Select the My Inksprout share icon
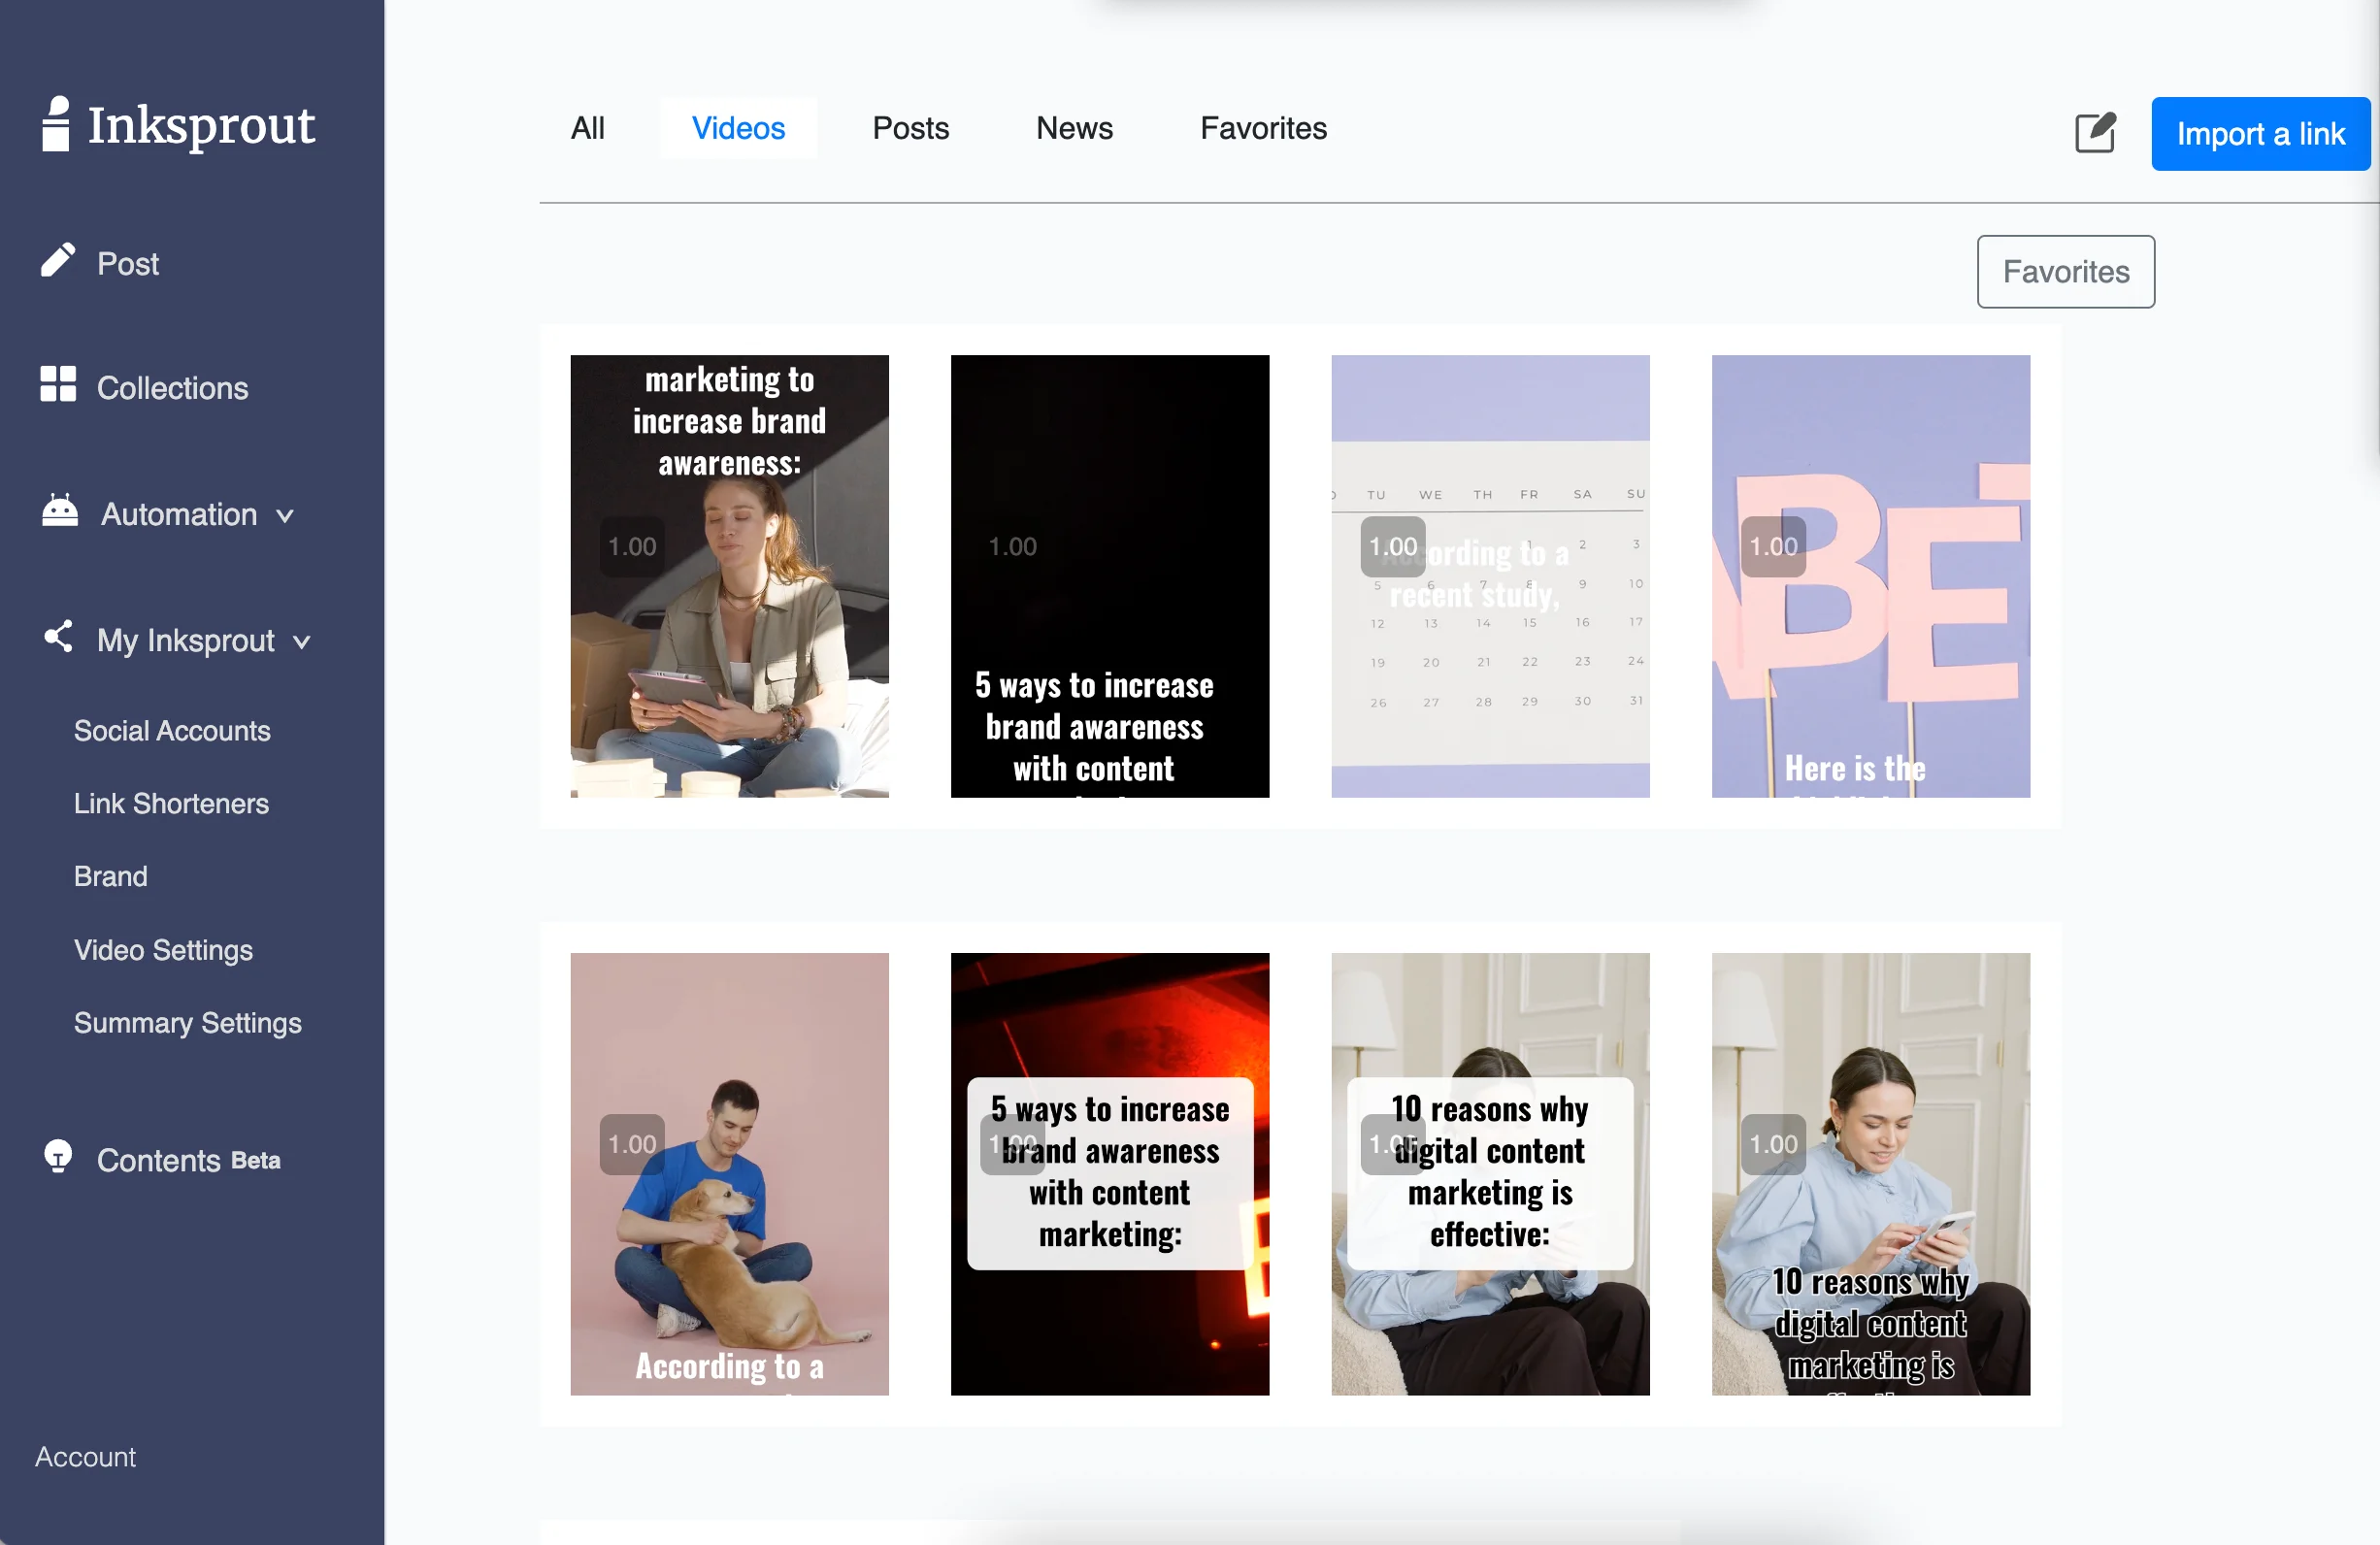The image size is (2380, 1545). click(58, 638)
